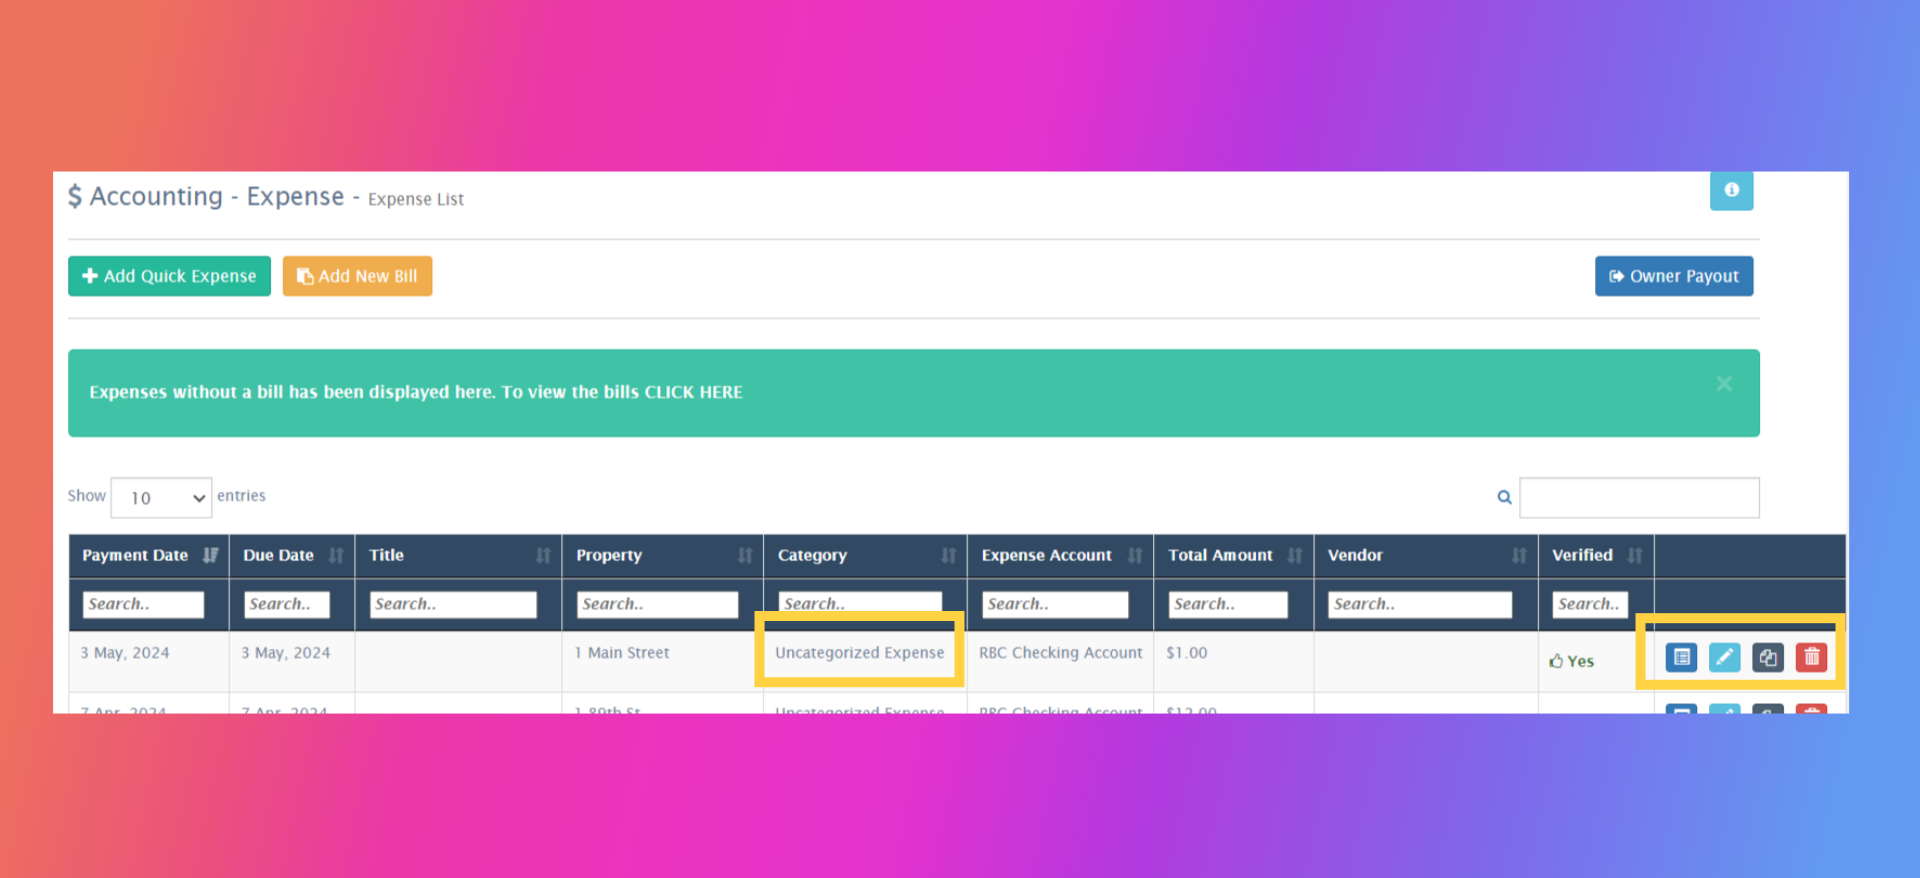This screenshot has height=878, width=1920.
Task: Focus the Total Amount search field
Action: [1228, 604]
